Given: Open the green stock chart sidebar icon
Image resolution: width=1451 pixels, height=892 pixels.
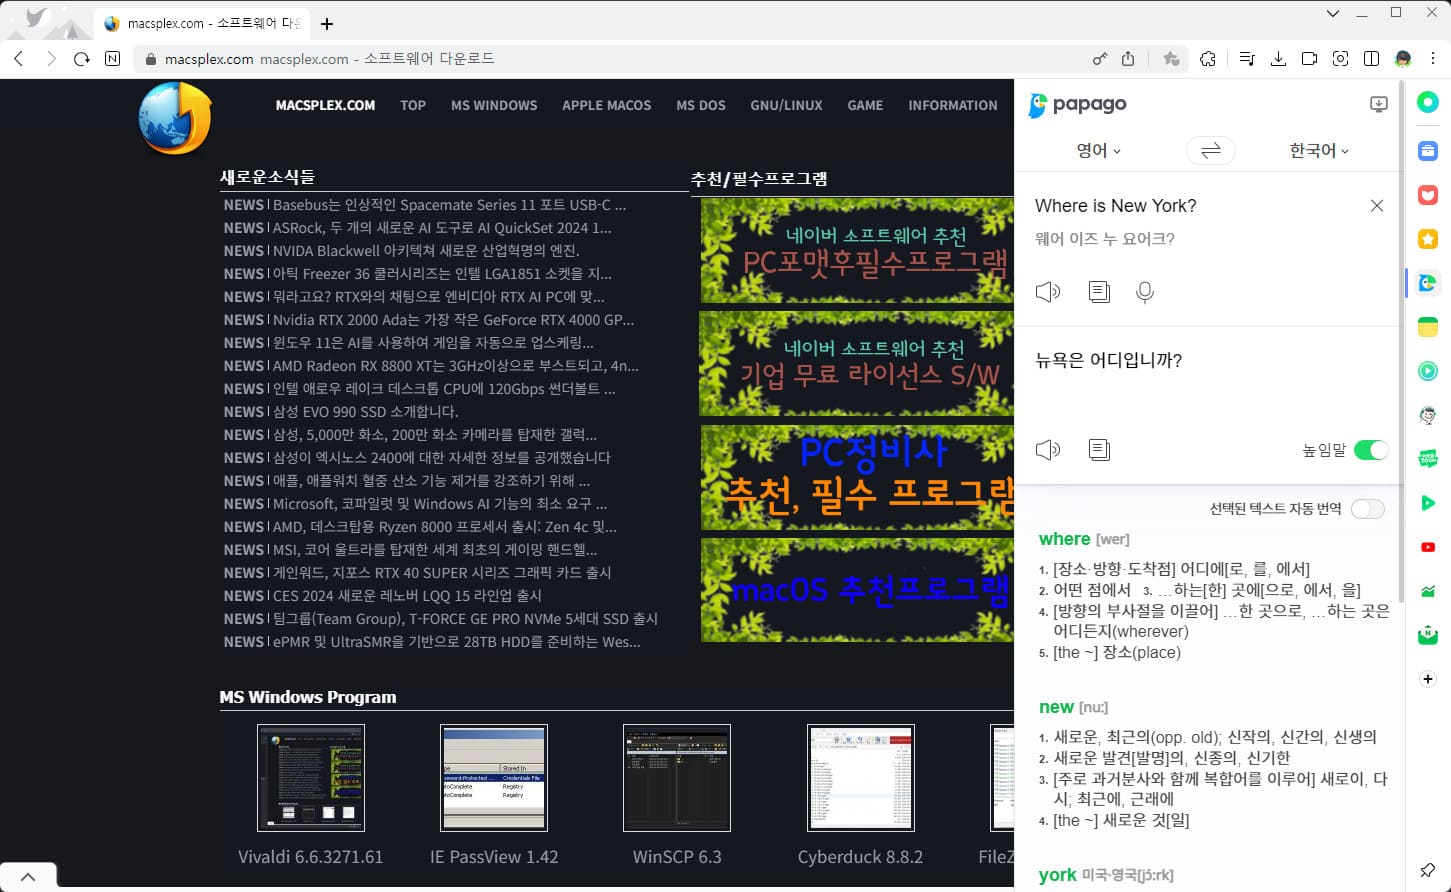Looking at the screenshot, I should point(1428,591).
